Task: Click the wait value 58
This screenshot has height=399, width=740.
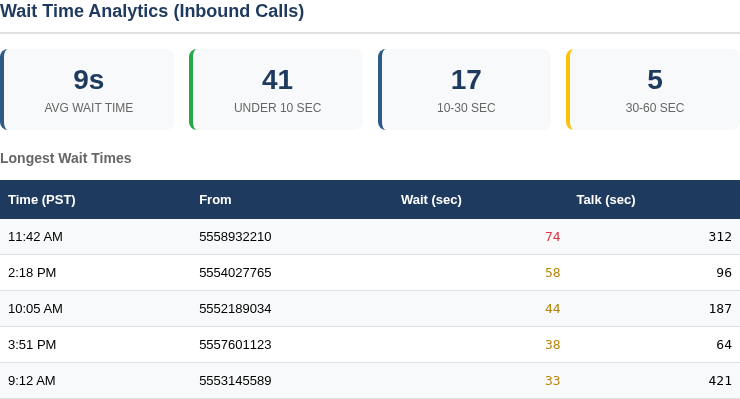Action: click(x=553, y=273)
